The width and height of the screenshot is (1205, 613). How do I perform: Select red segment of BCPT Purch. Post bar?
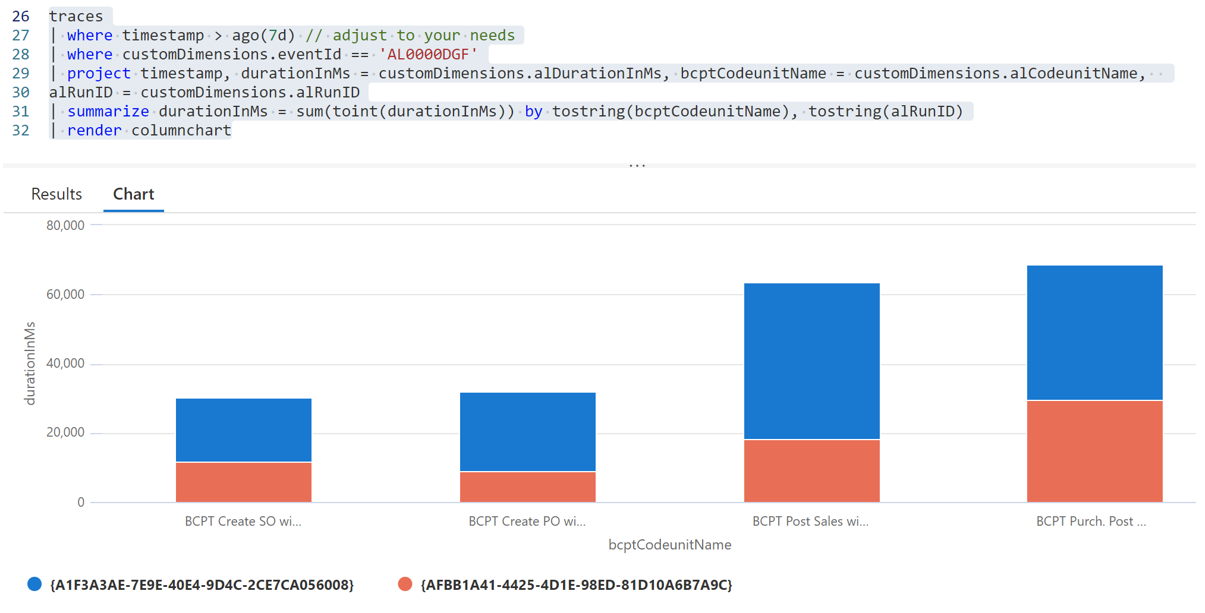pyautogui.click(x=1094, y=451)
